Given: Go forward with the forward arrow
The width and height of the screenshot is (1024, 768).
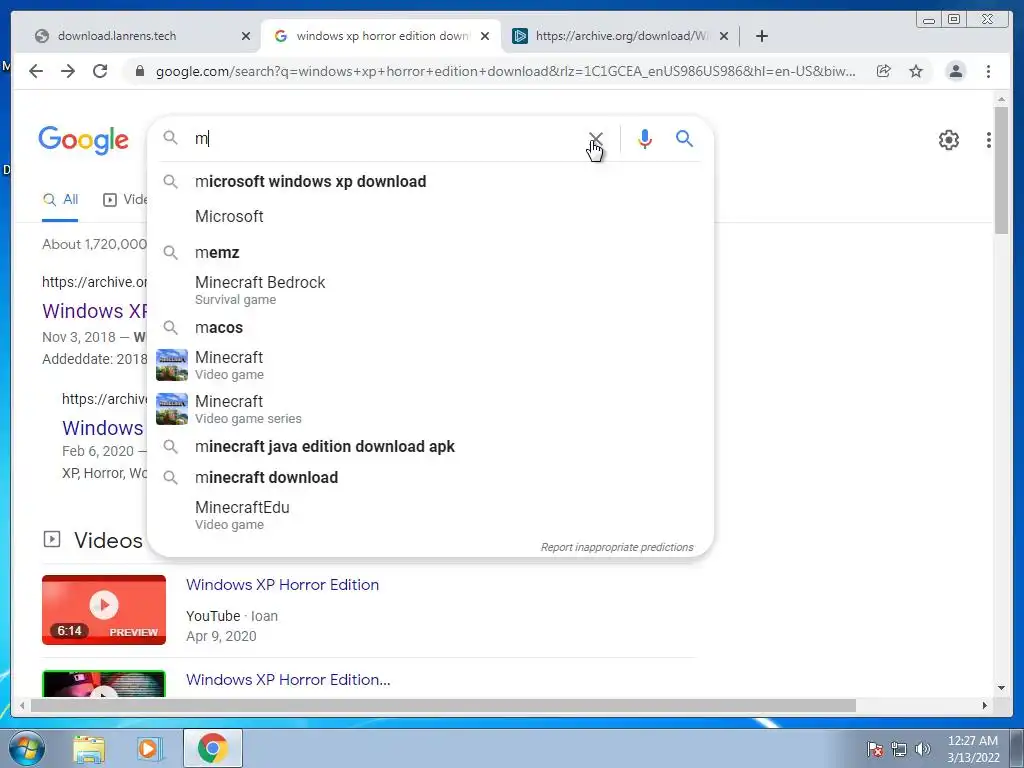Looking at the screenshot, I should click(68, 71).
